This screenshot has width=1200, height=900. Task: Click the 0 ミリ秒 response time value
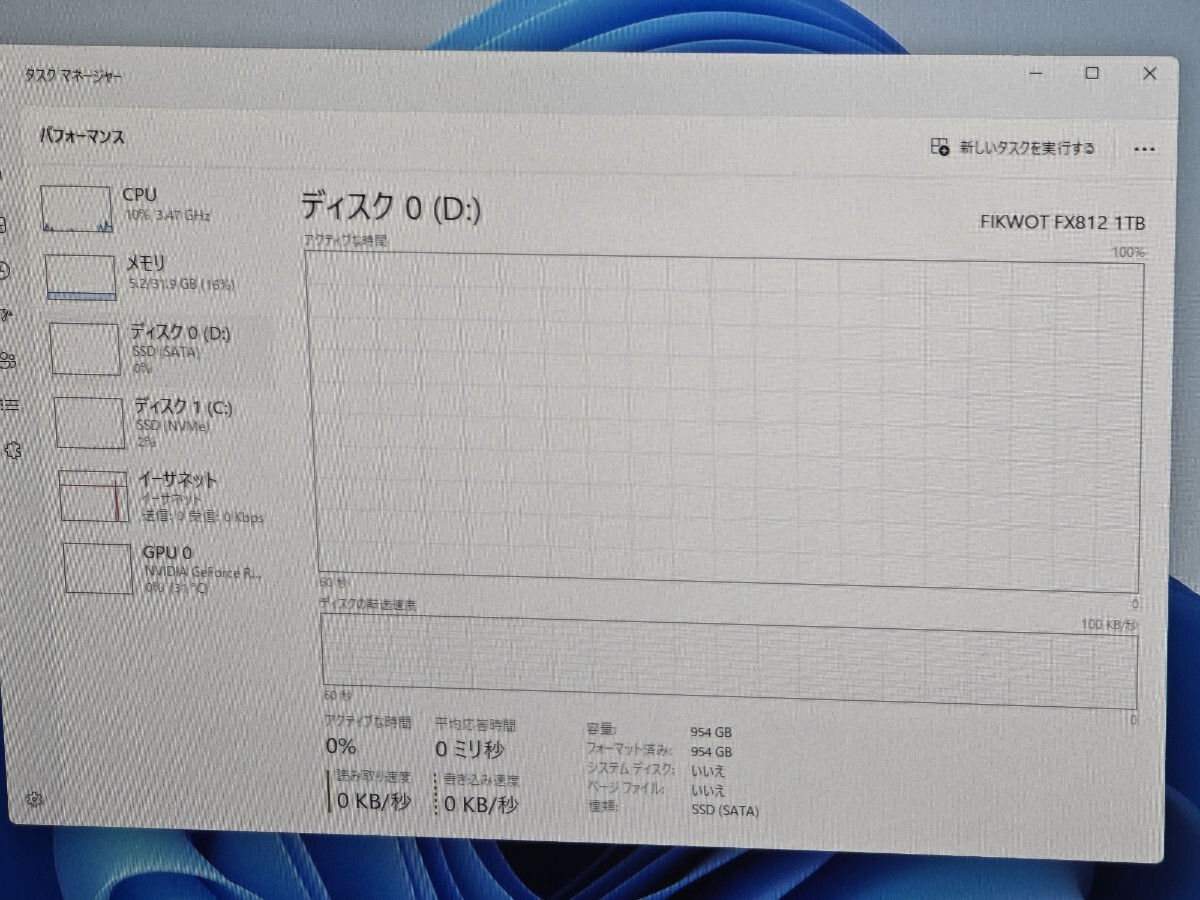(469, 749)
